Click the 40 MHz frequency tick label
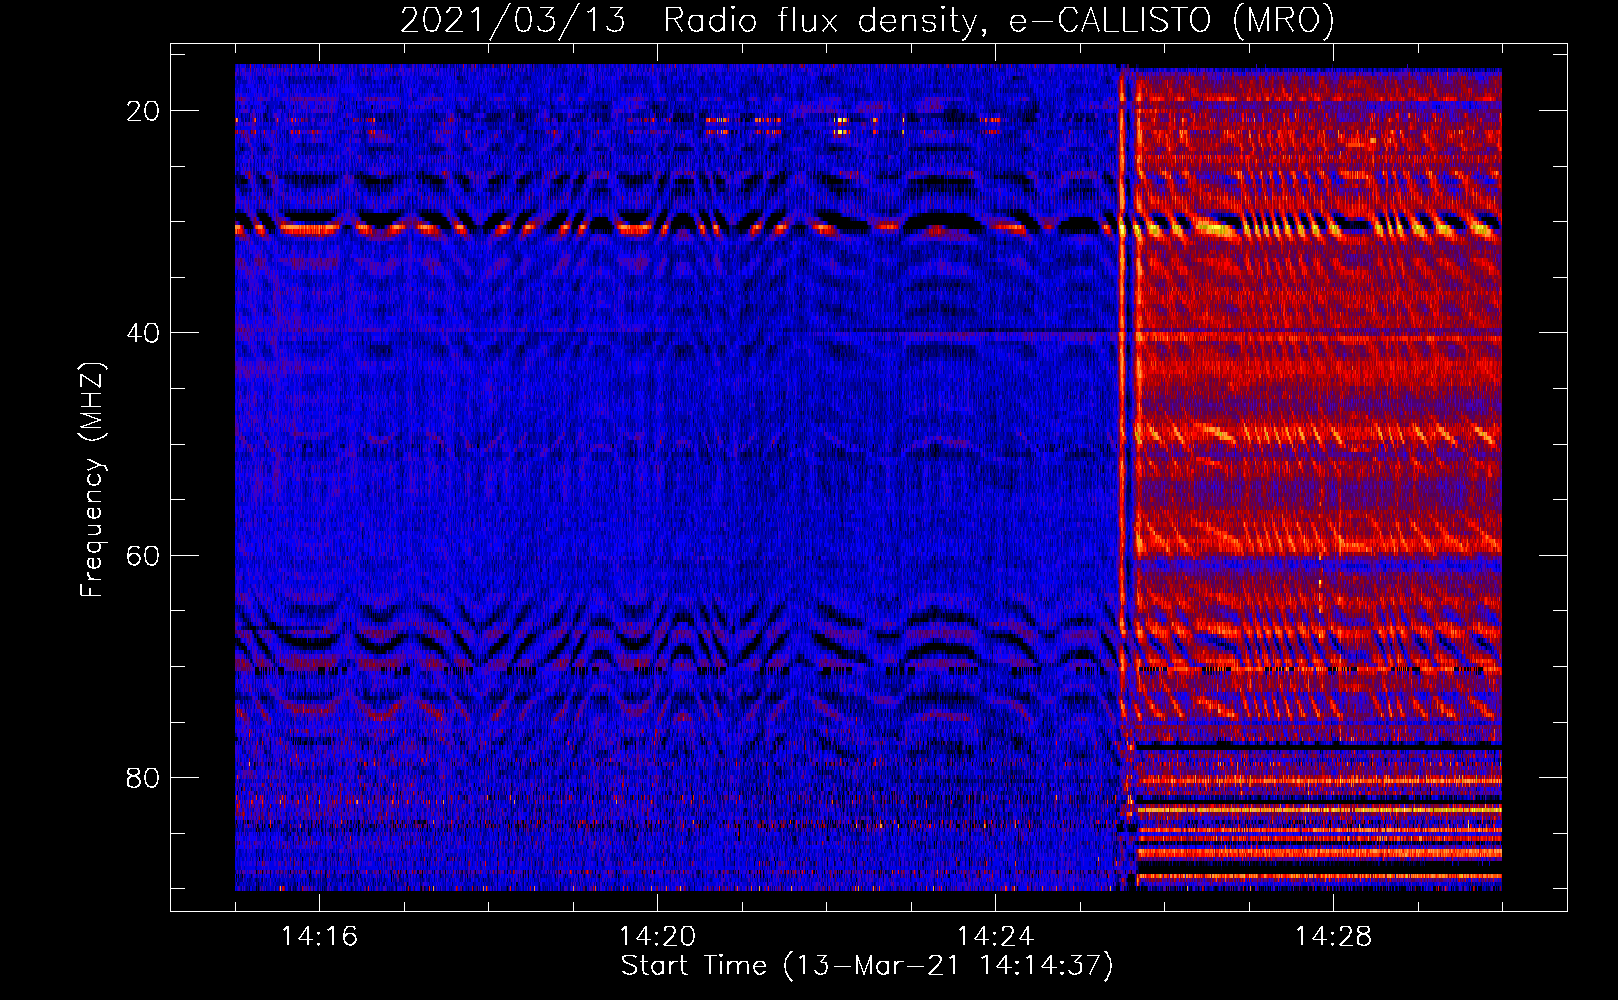Image resolution: width=1618 pixels, height=1000 pixels. (x=143, y=333)
